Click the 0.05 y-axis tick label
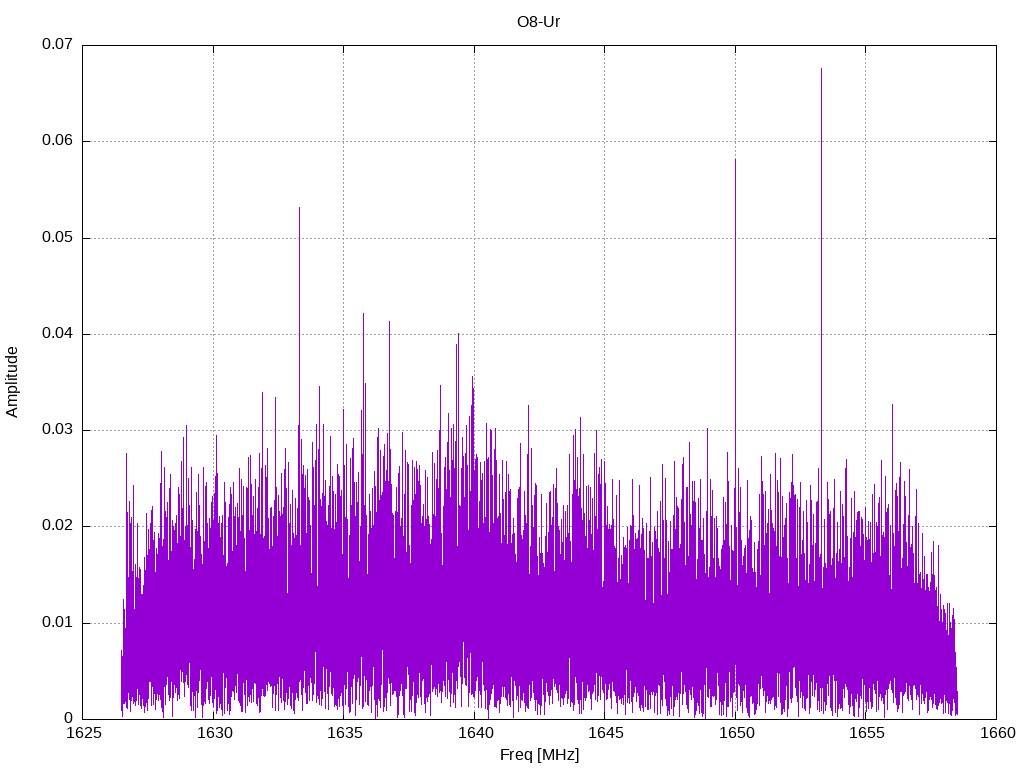The width and height of the screenshot is (1024, 768). (57, 238)
